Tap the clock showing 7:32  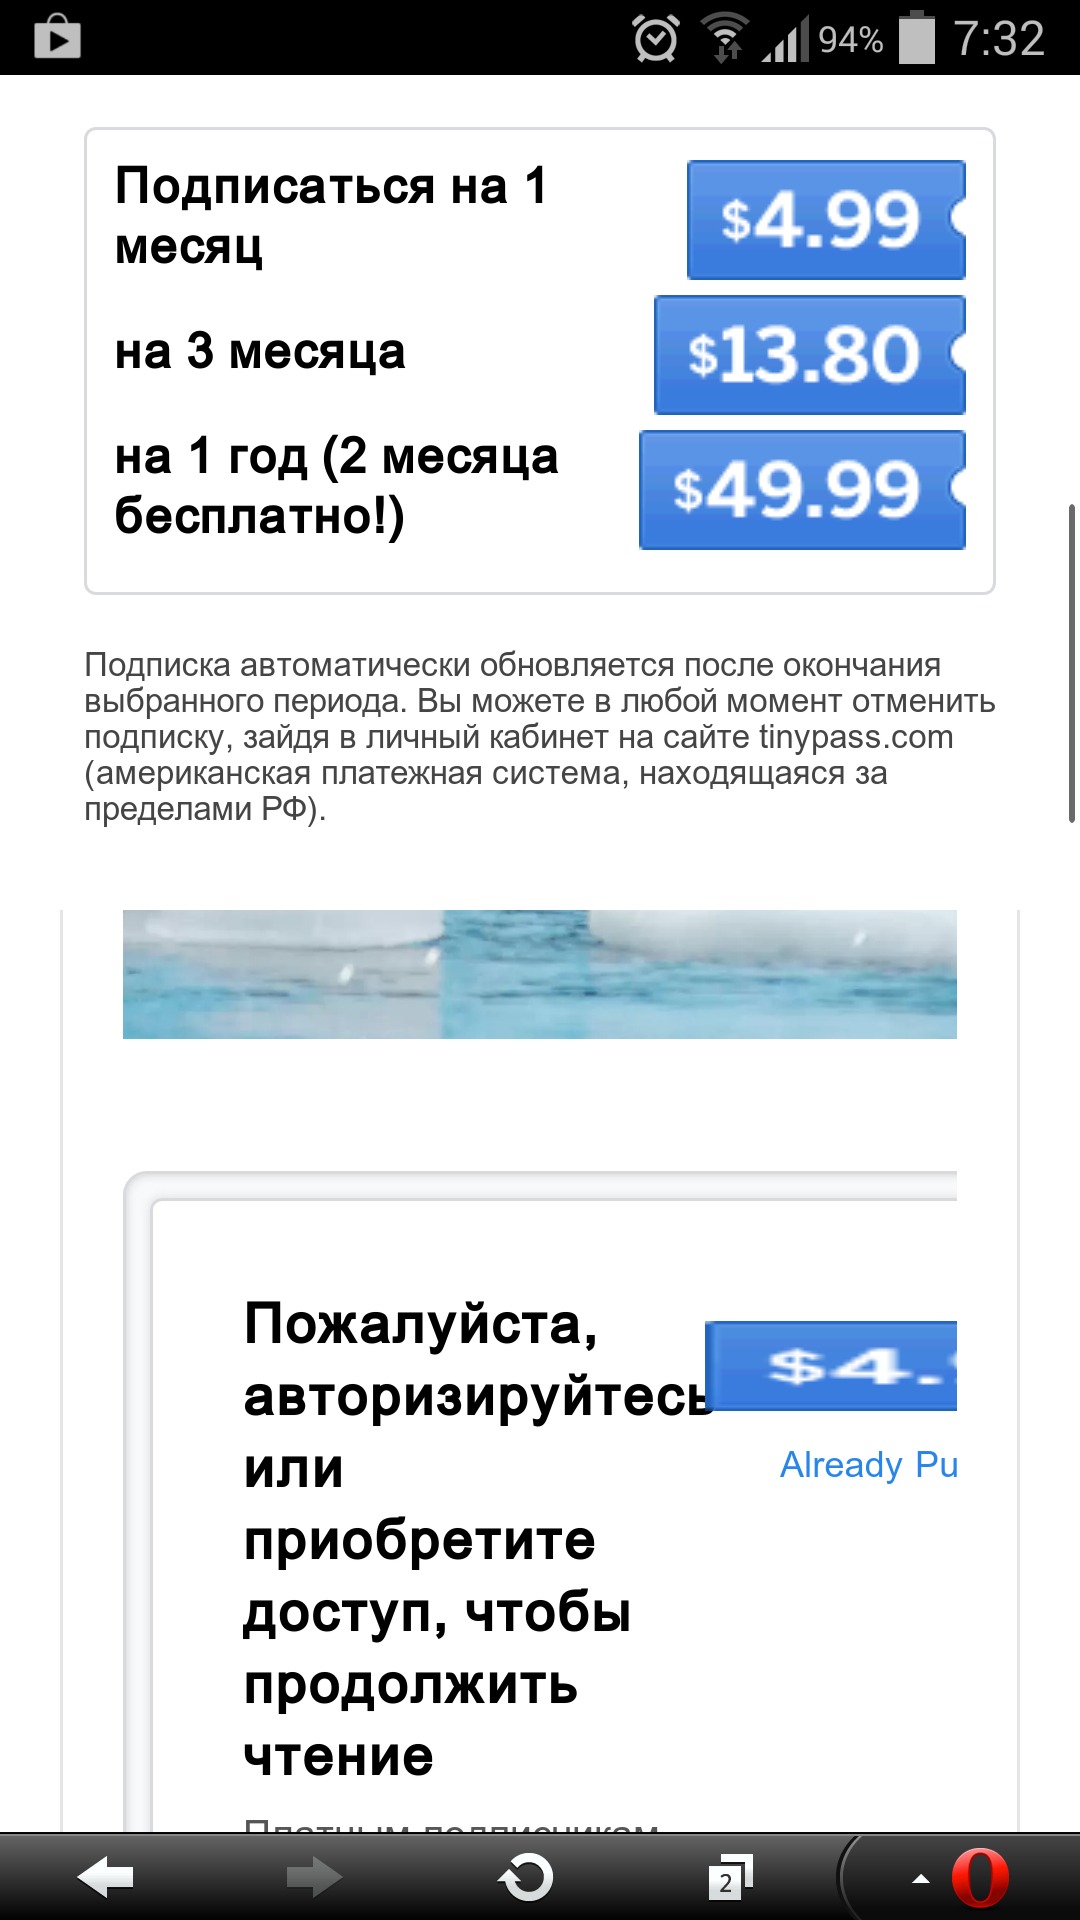[x=999, y=39]
